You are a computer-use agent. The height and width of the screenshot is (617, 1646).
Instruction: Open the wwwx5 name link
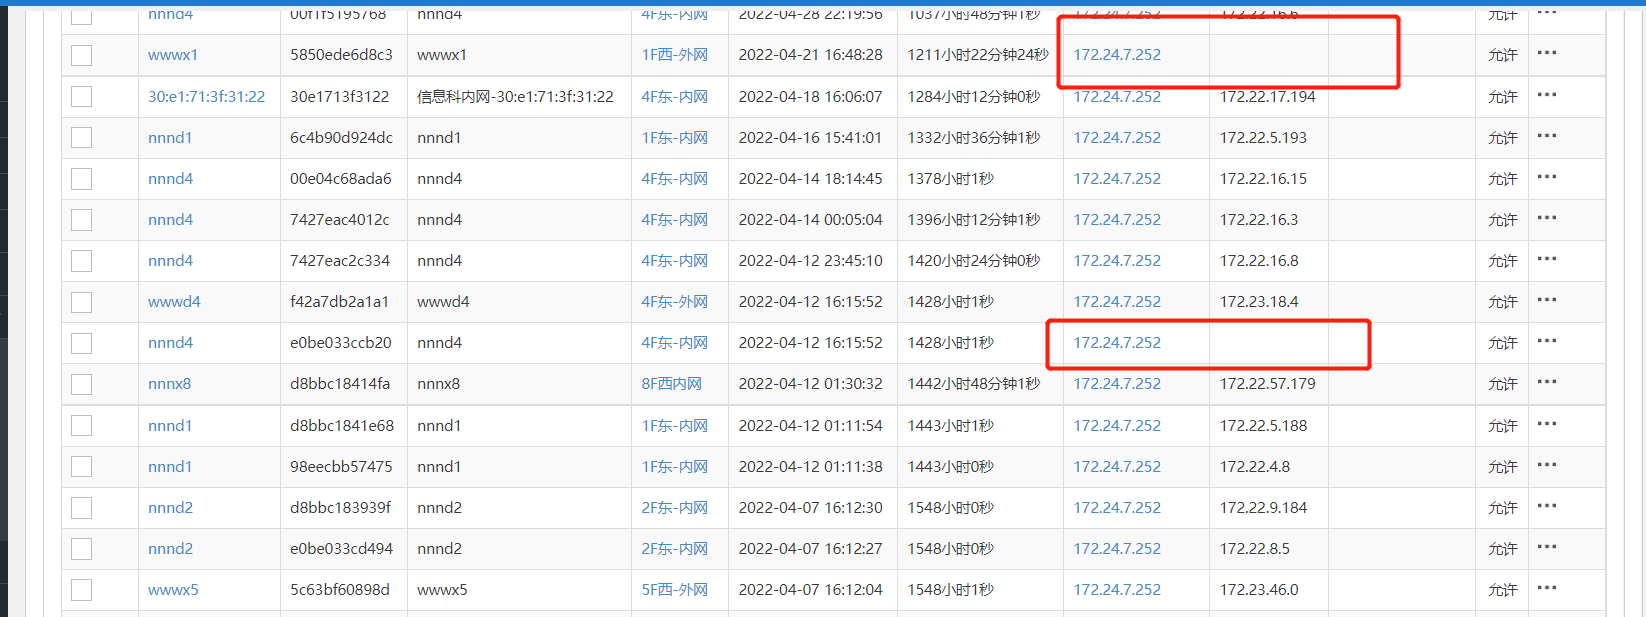click(173, 590)
